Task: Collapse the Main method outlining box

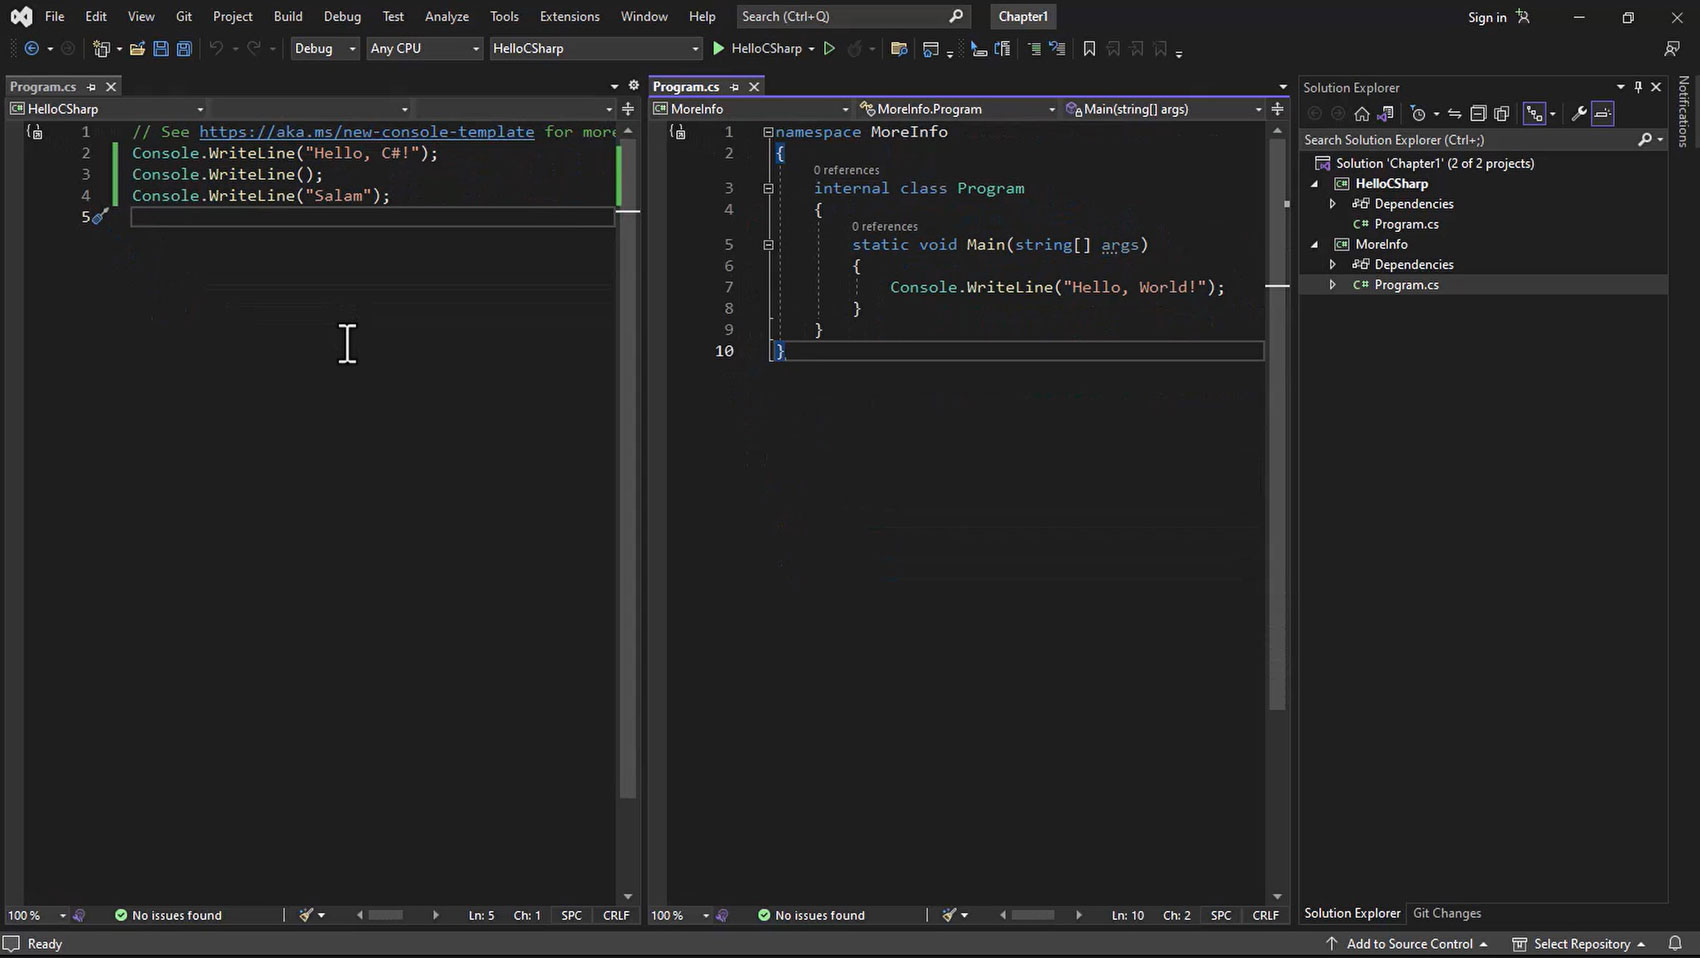Action: [x=768, y=245]
